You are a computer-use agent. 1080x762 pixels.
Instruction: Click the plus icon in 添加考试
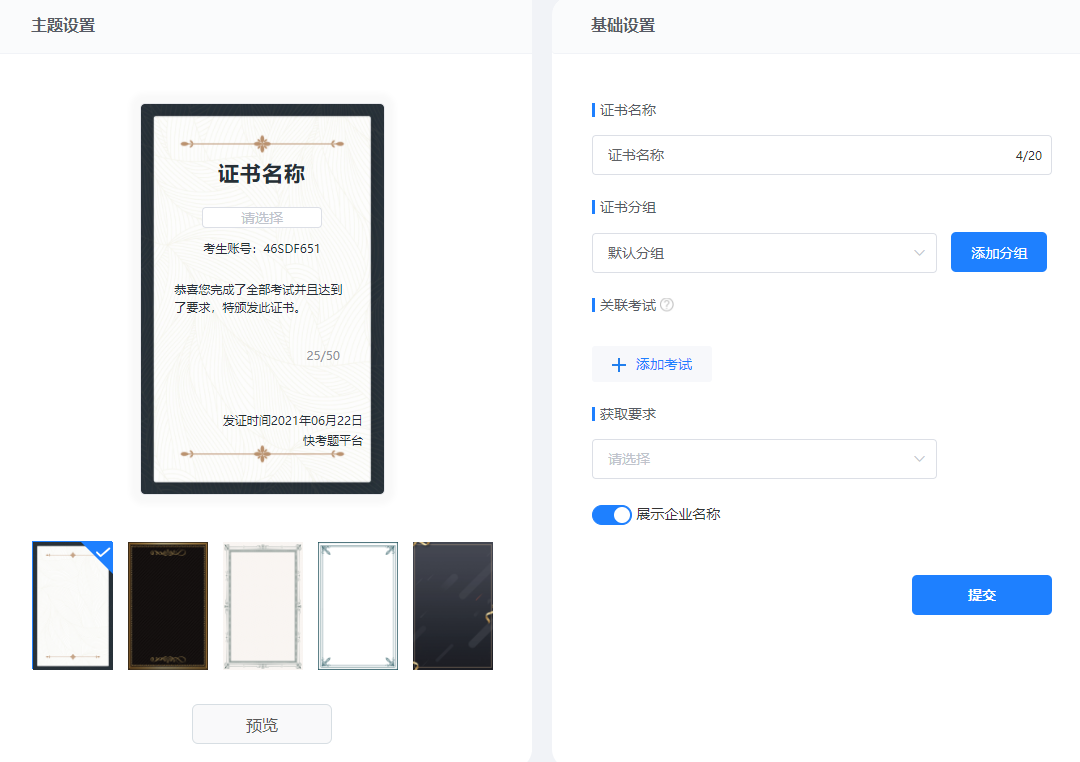pos(618,365)
